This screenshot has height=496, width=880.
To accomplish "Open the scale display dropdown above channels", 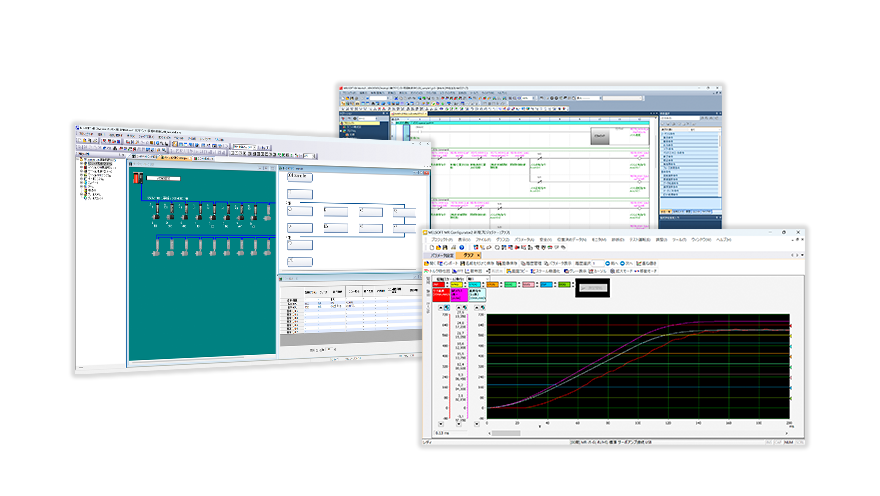I will 487,279.
